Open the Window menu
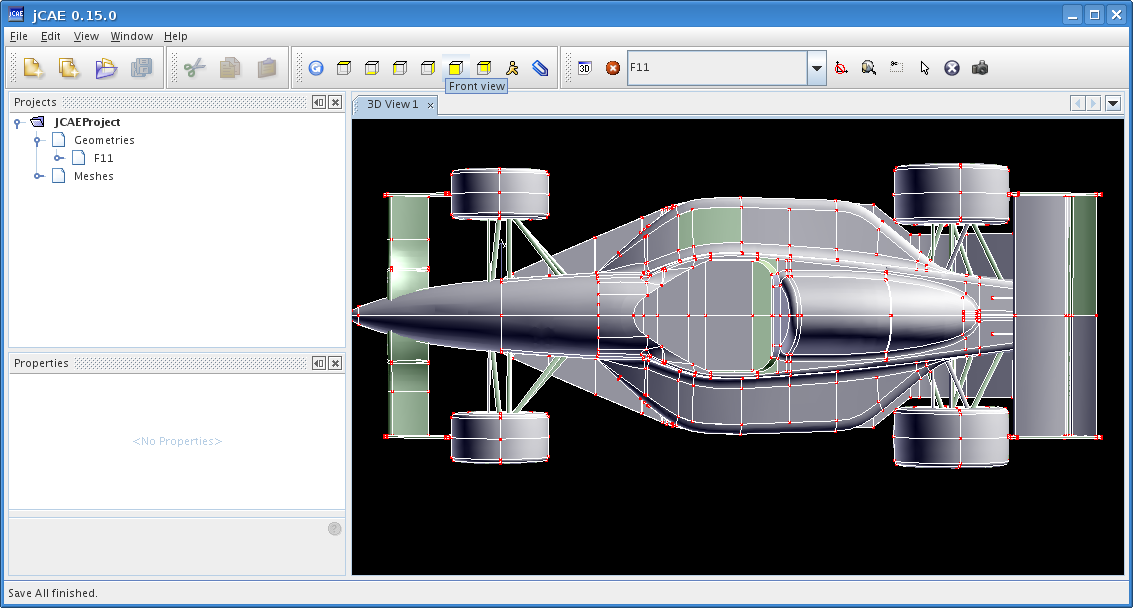The width and height of the screenshot is (1133, 608). [132, 36]
